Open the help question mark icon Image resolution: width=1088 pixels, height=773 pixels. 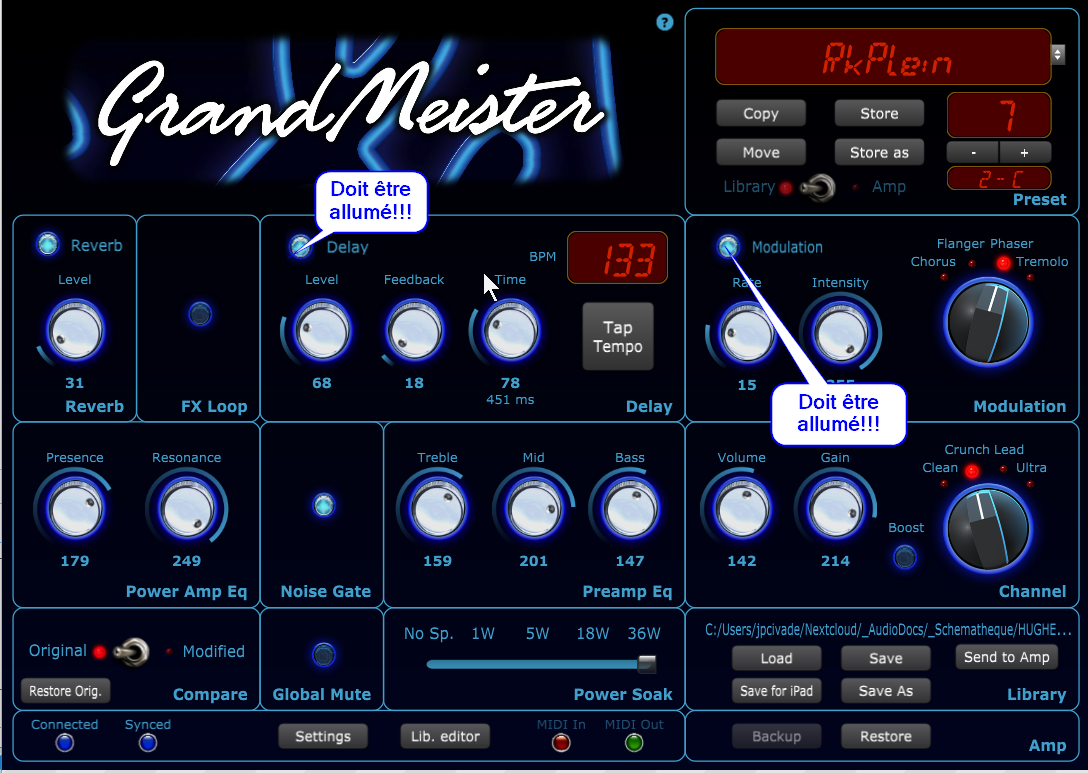(x=665, y=22)
